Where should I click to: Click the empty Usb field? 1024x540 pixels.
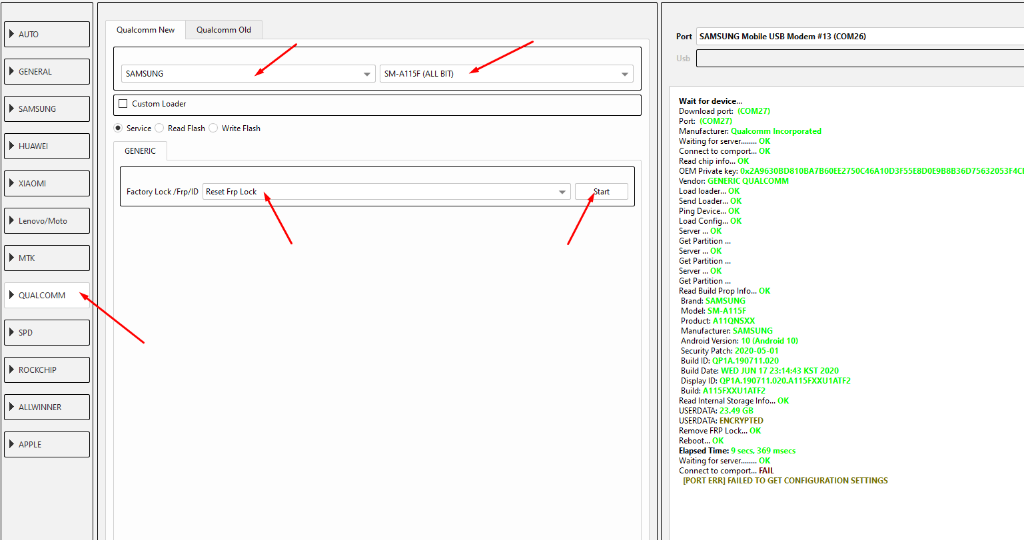coord(859,58)
